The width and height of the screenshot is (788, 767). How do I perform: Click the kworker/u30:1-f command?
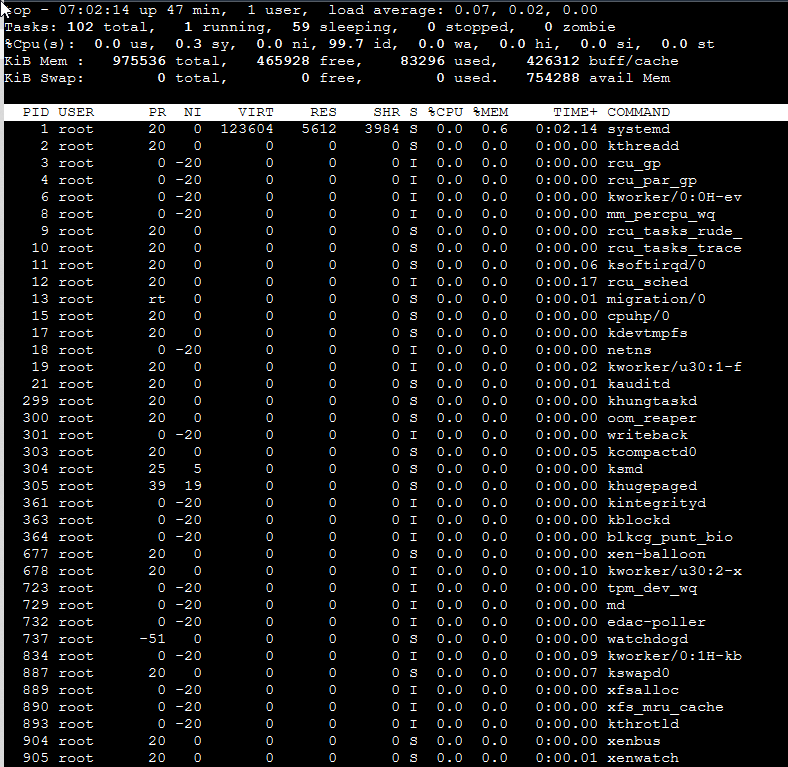[x=674, y=367]
